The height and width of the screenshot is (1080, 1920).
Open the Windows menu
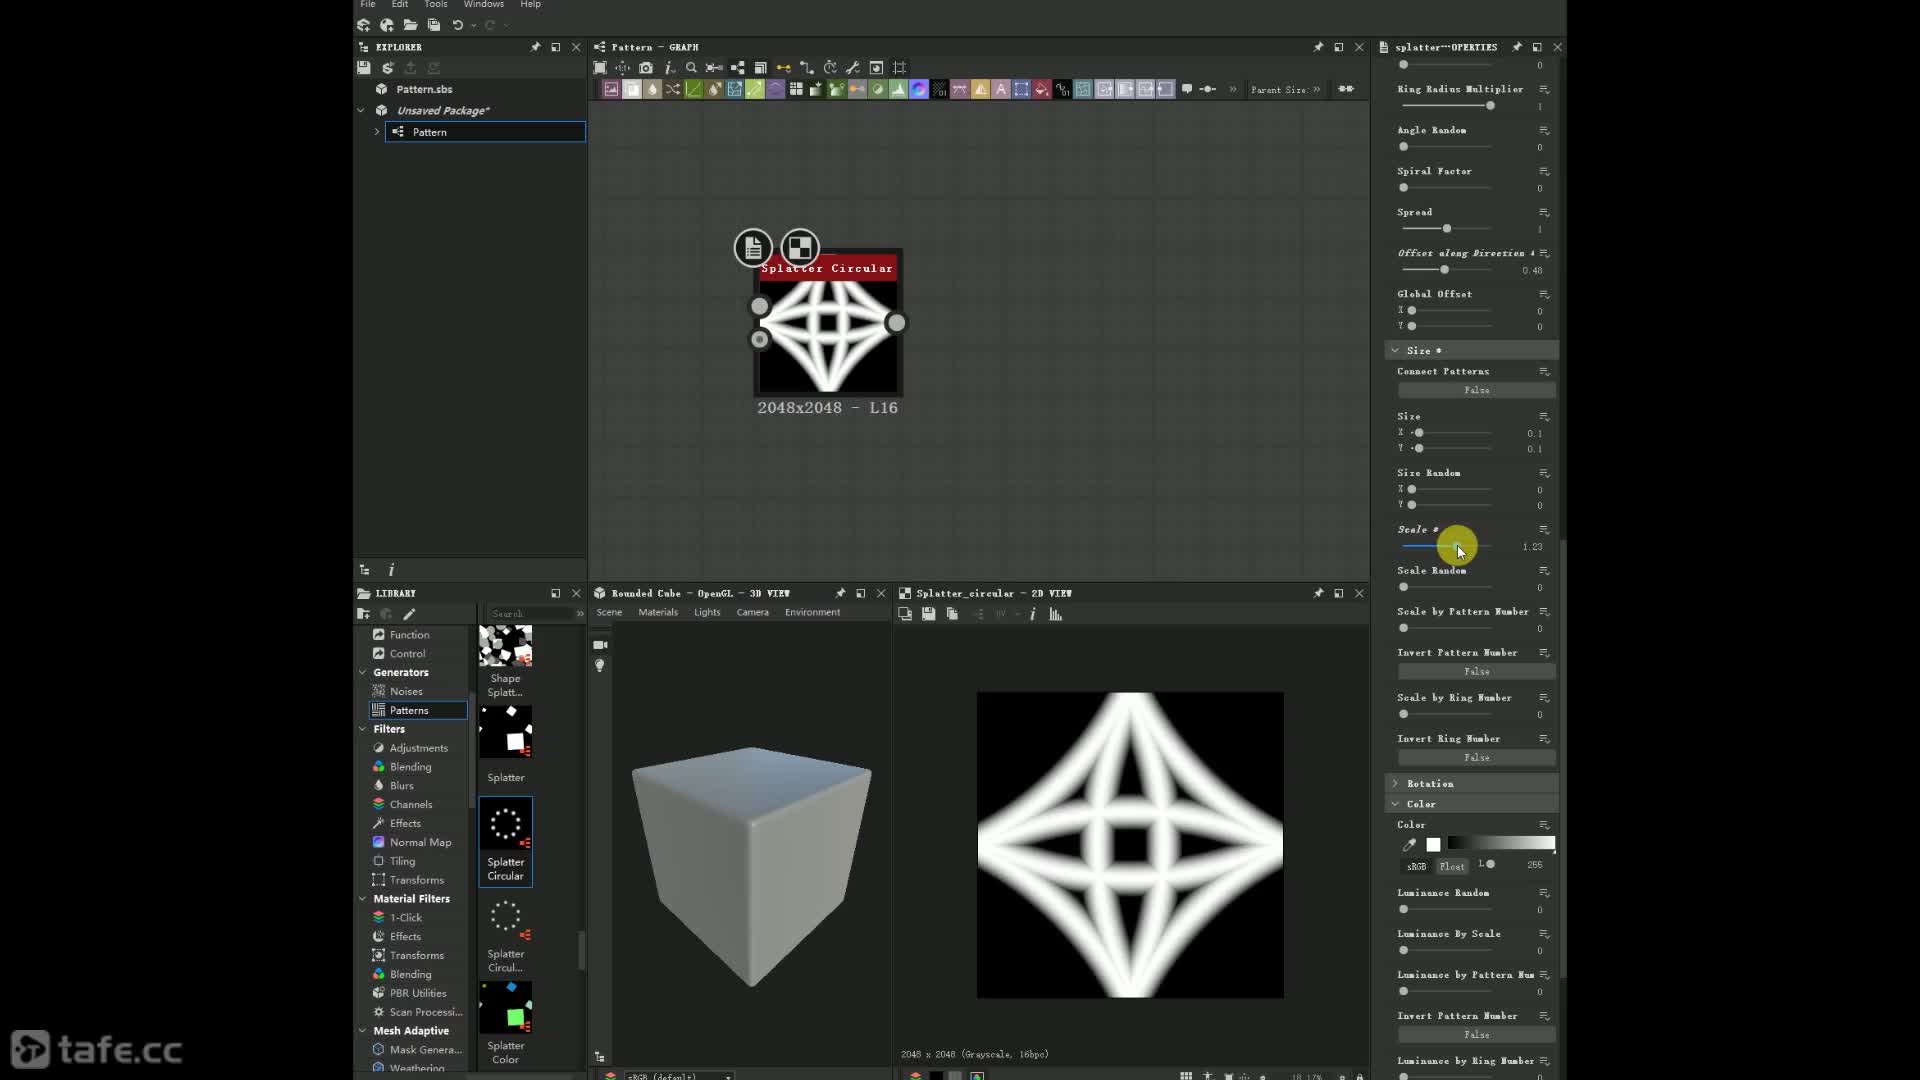point(484,5)
